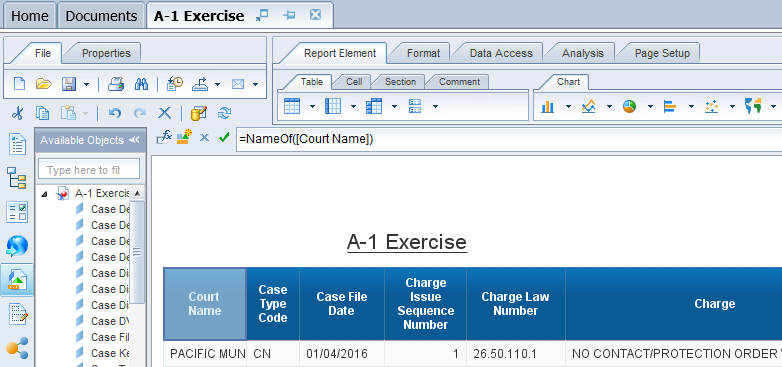Insert a column chart
Screen dimensions: 782x367
click(548, 106)
